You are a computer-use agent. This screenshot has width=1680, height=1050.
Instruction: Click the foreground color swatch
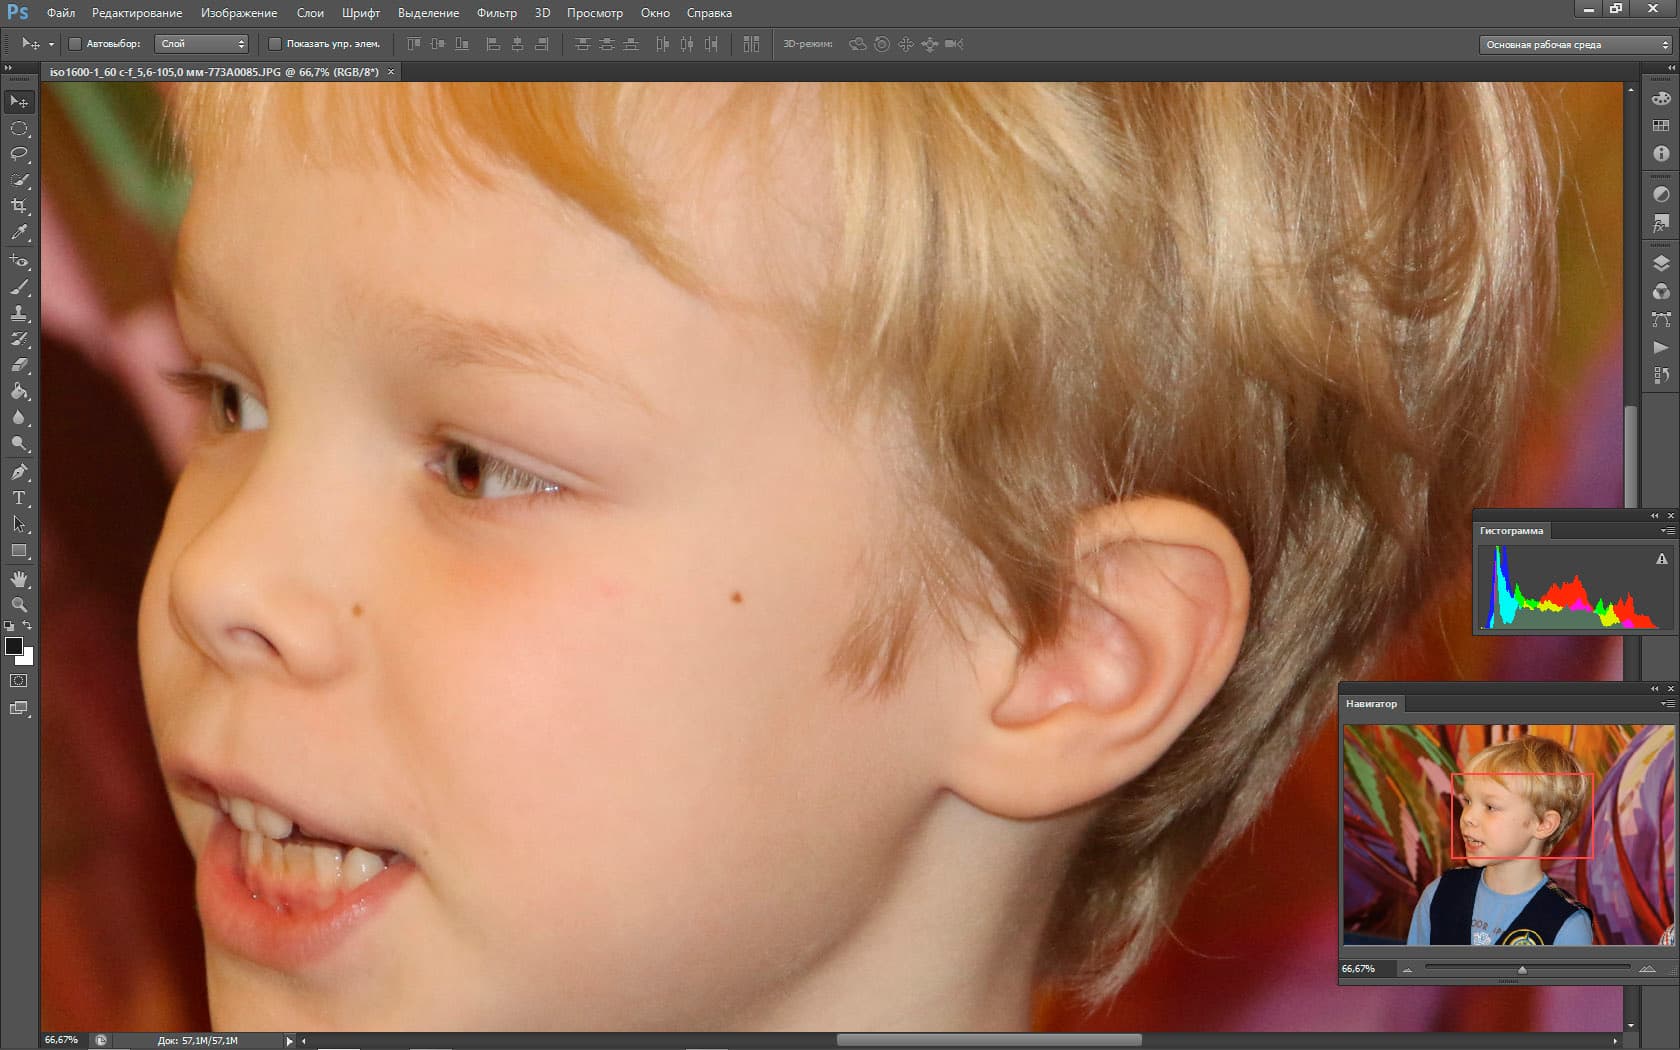[x=14, y=646]
